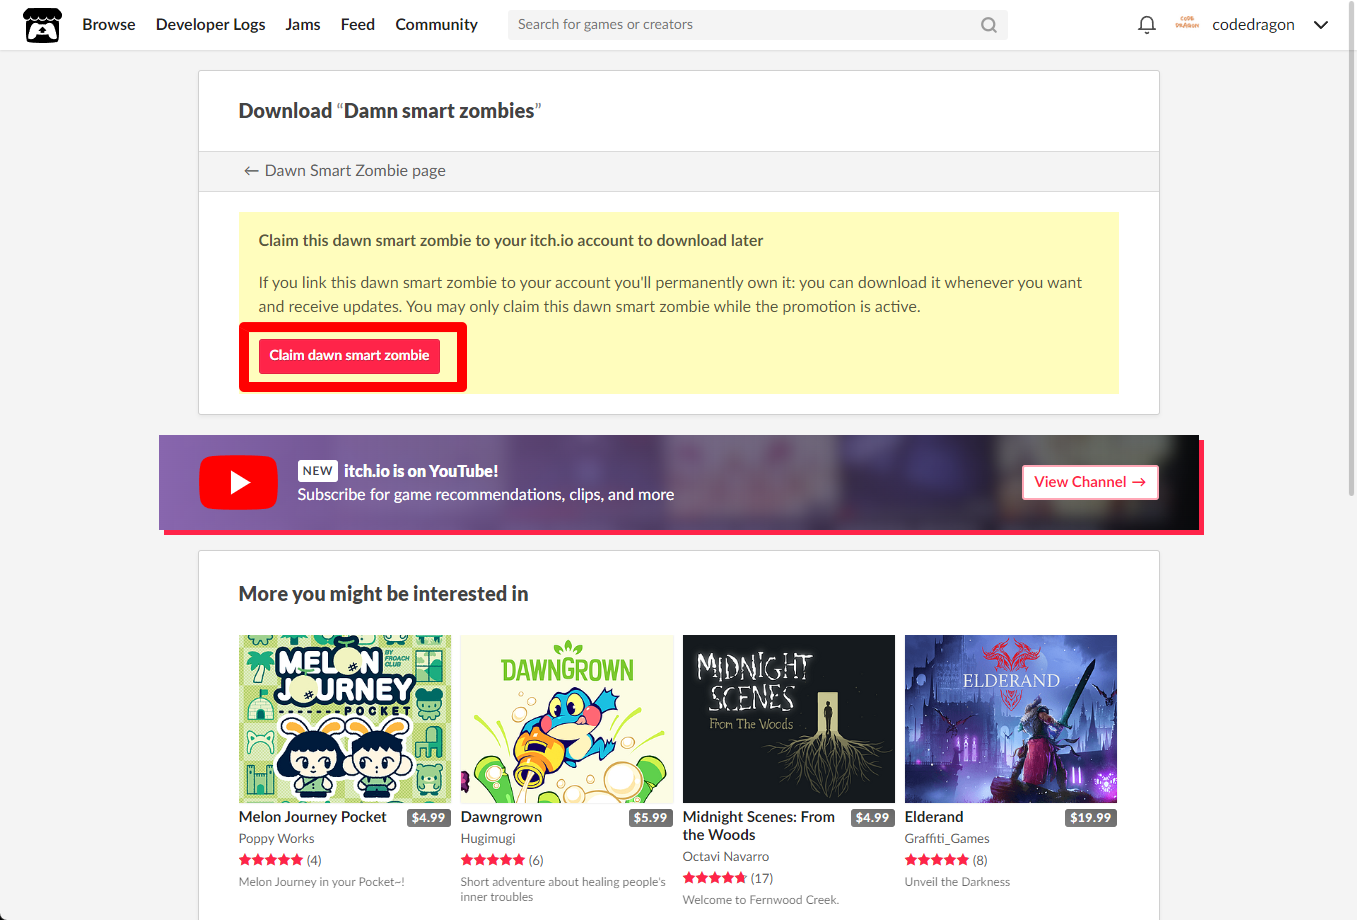The height and width of the screenshot is (920, 1357).
Task: Open Octavi Navarro creator link
Action: (x=726, y=857)
